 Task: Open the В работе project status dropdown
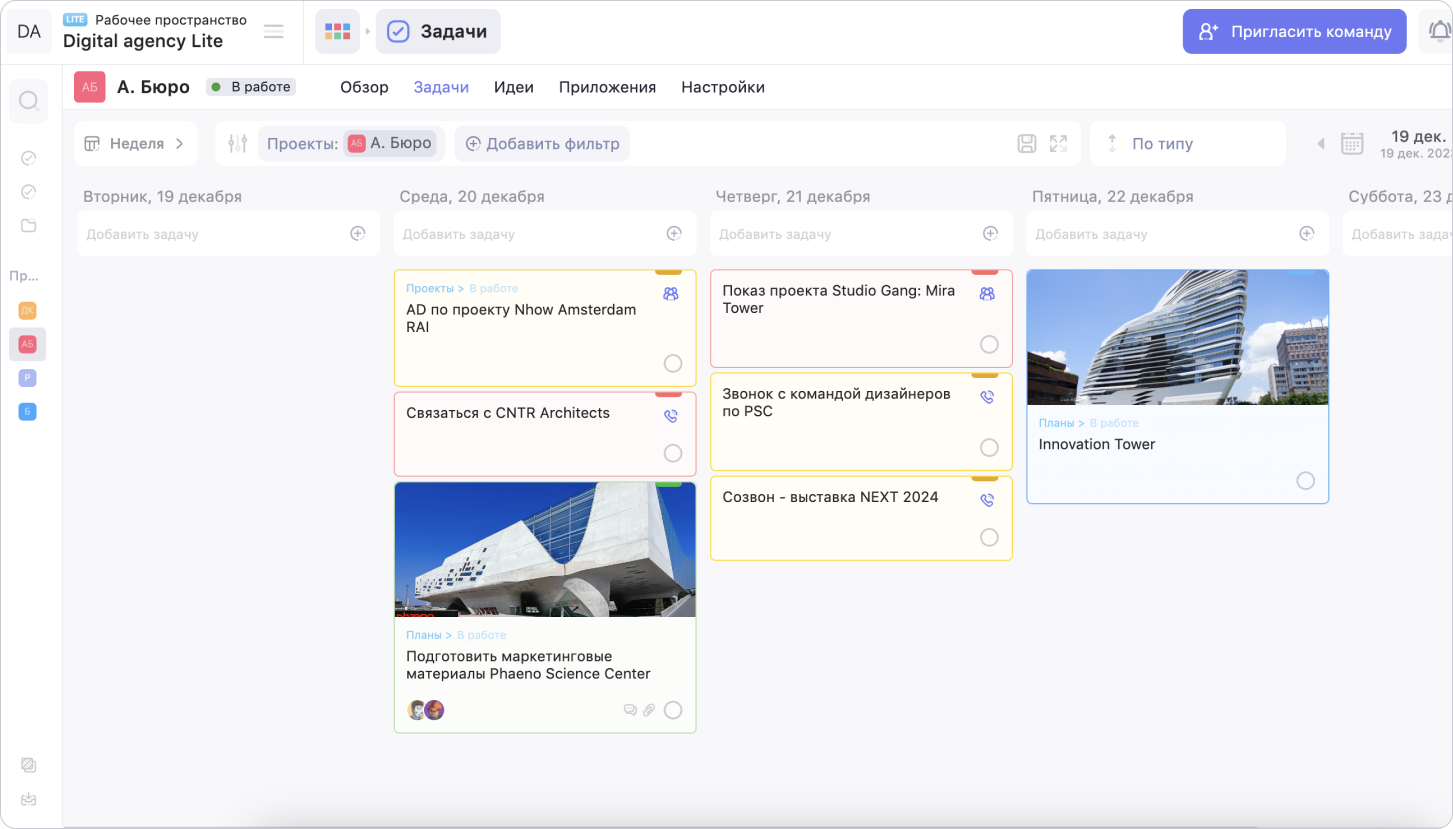(x=251, y=87)
